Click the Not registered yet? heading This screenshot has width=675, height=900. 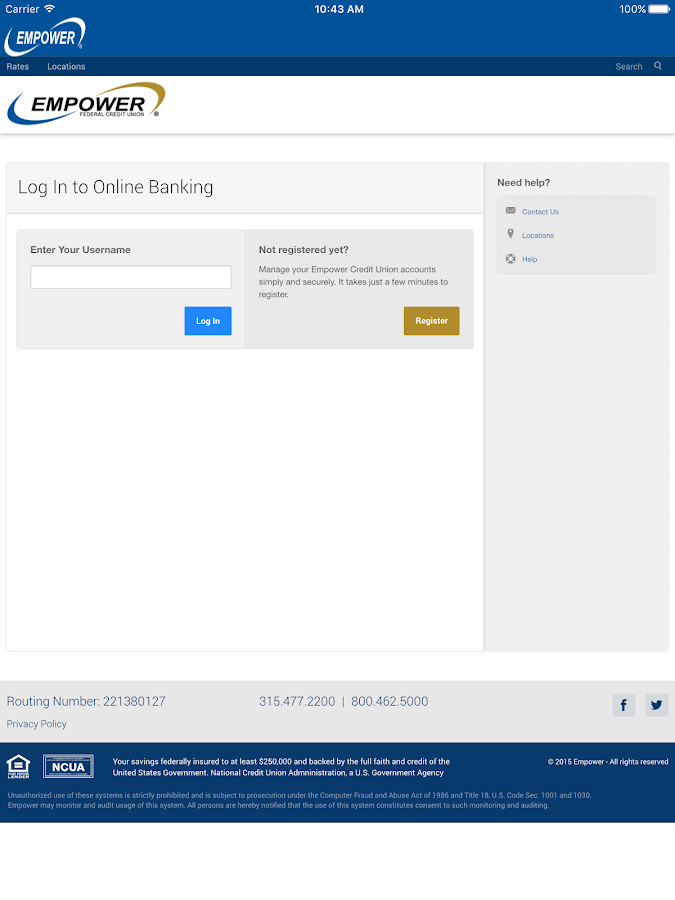[x=304, y=250]
